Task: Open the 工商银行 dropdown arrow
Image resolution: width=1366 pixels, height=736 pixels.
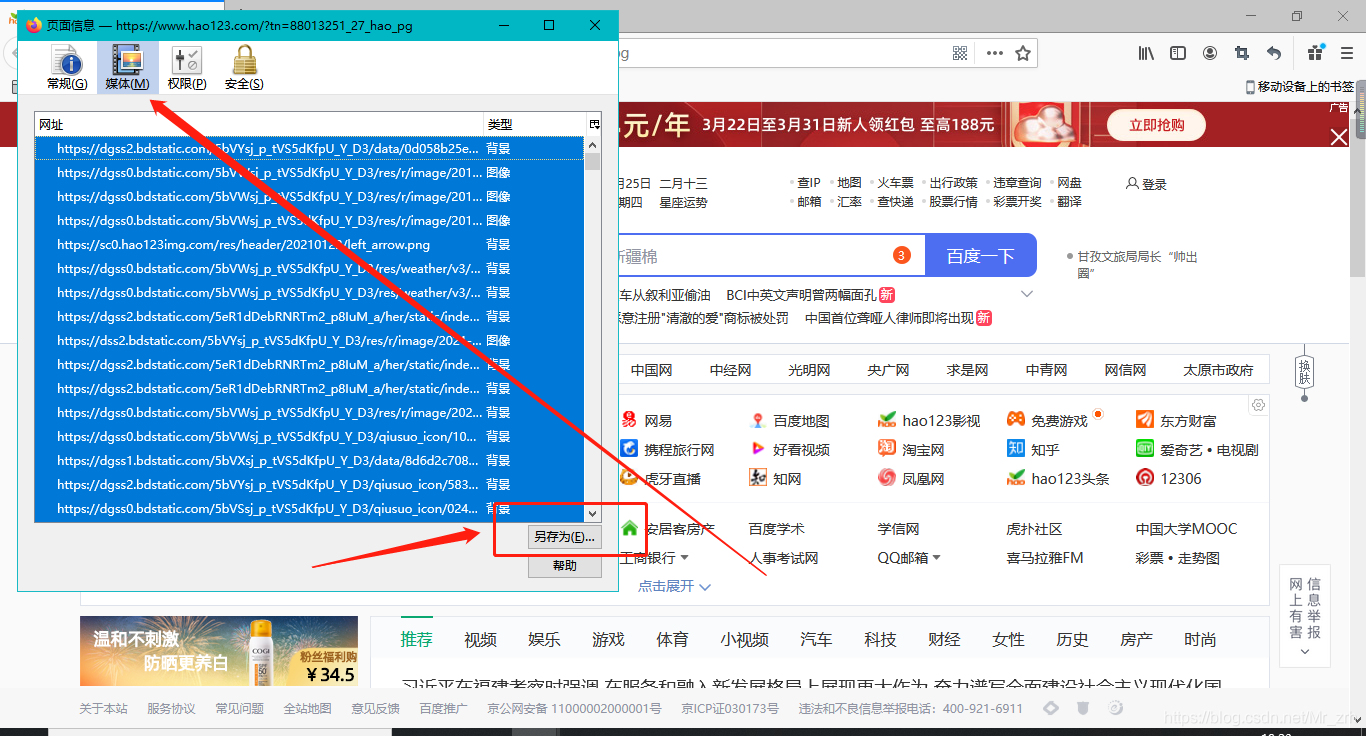Action: pyautogui.click(x=686, y=557)
